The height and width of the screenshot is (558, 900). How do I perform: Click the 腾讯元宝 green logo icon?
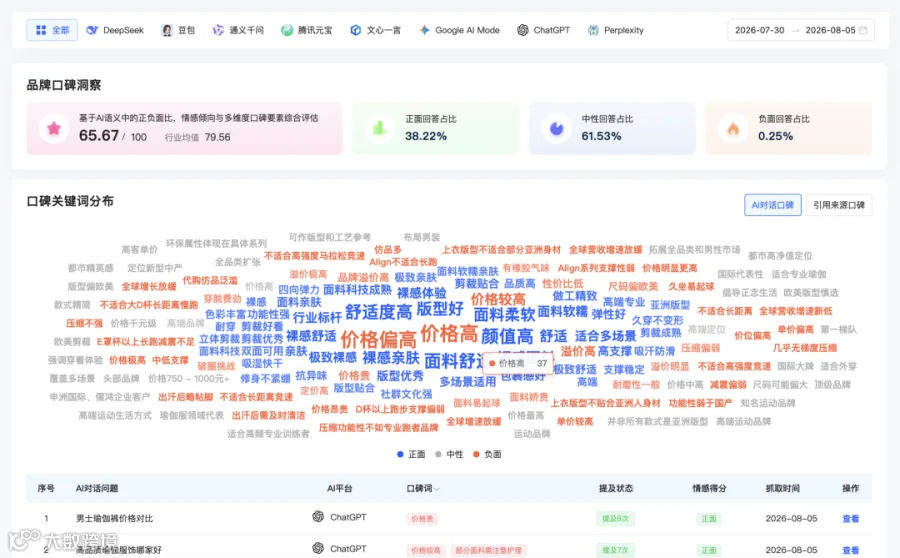click(286, 30)
